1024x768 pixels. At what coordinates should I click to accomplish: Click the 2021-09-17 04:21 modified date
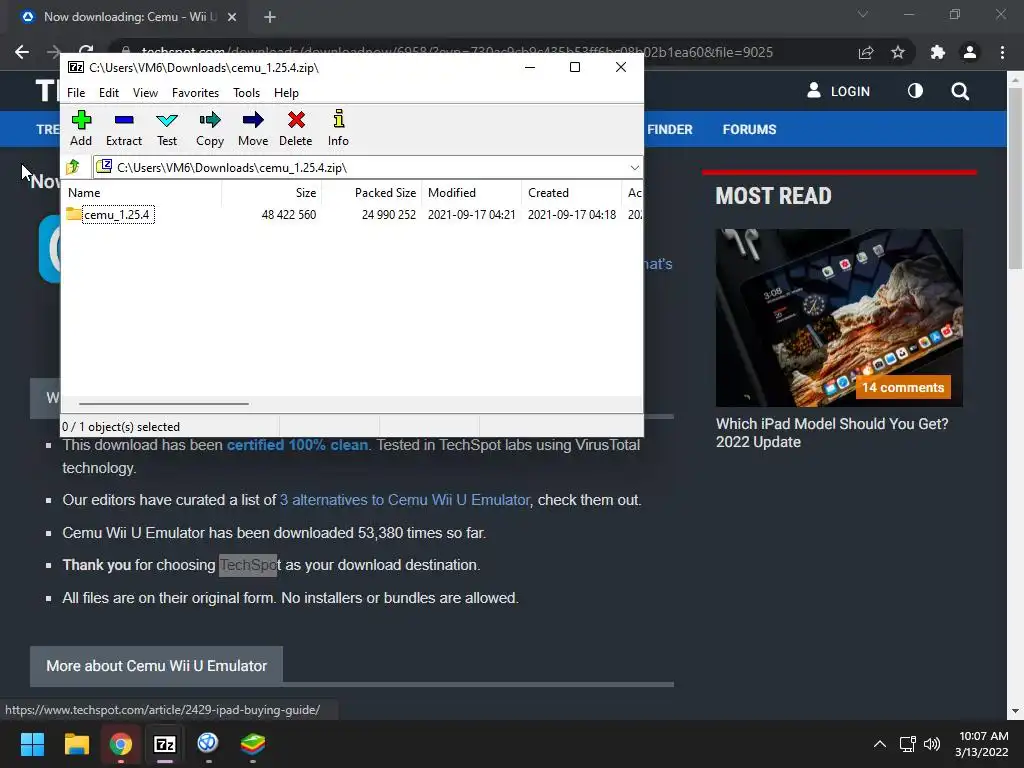tap(472, 215)
